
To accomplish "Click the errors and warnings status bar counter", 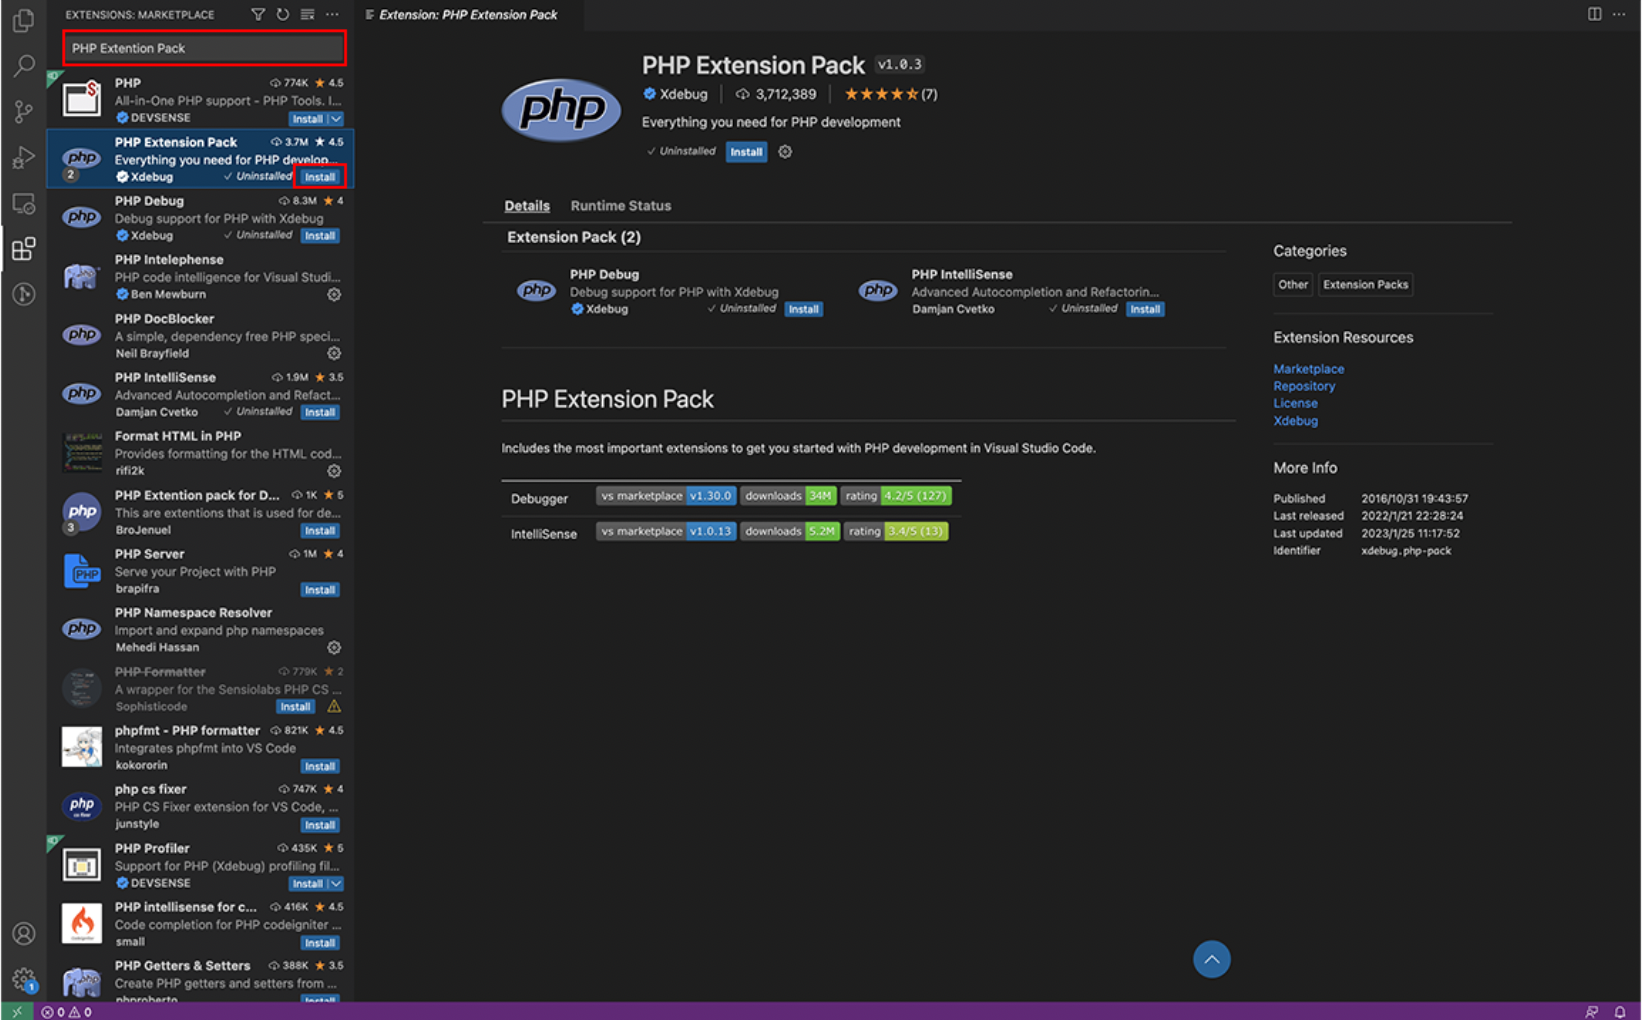I will (x=67, y=1012).
